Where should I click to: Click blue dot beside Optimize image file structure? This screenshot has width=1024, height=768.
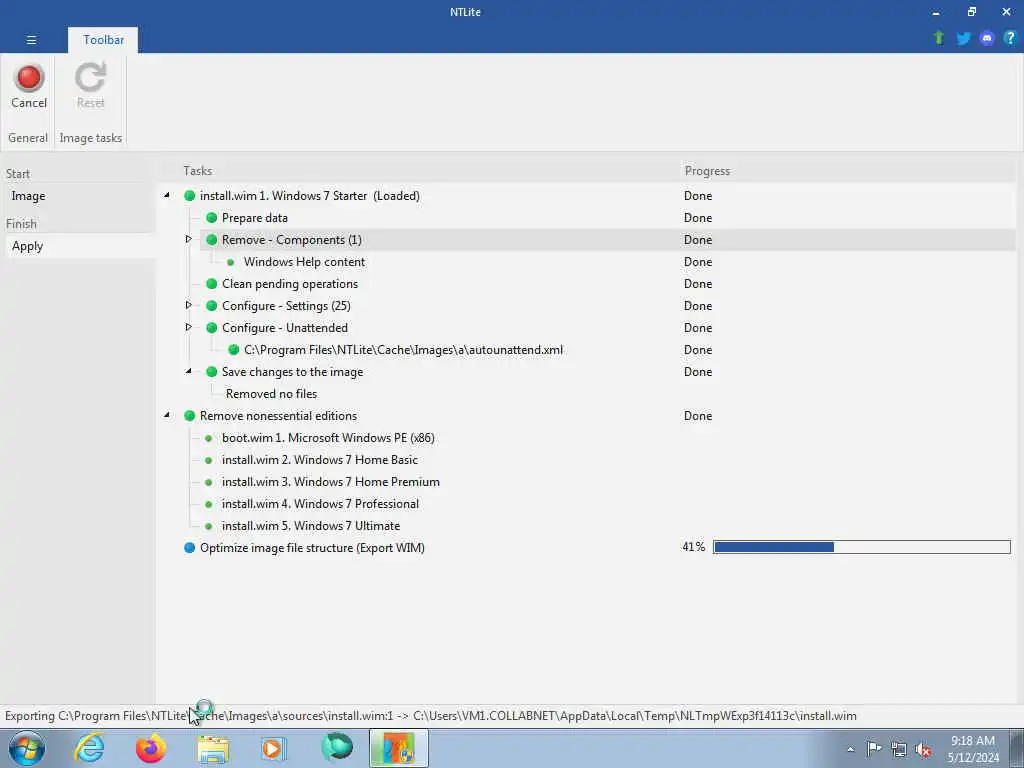[189, 547]
